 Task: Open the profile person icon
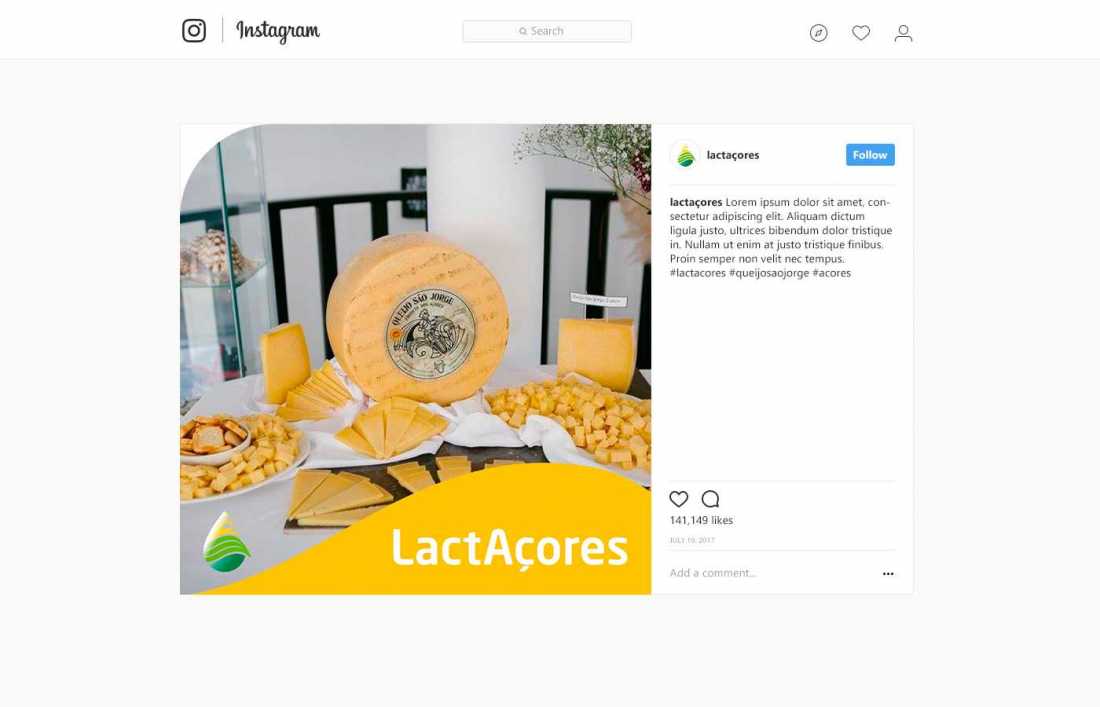coord(904,33)
